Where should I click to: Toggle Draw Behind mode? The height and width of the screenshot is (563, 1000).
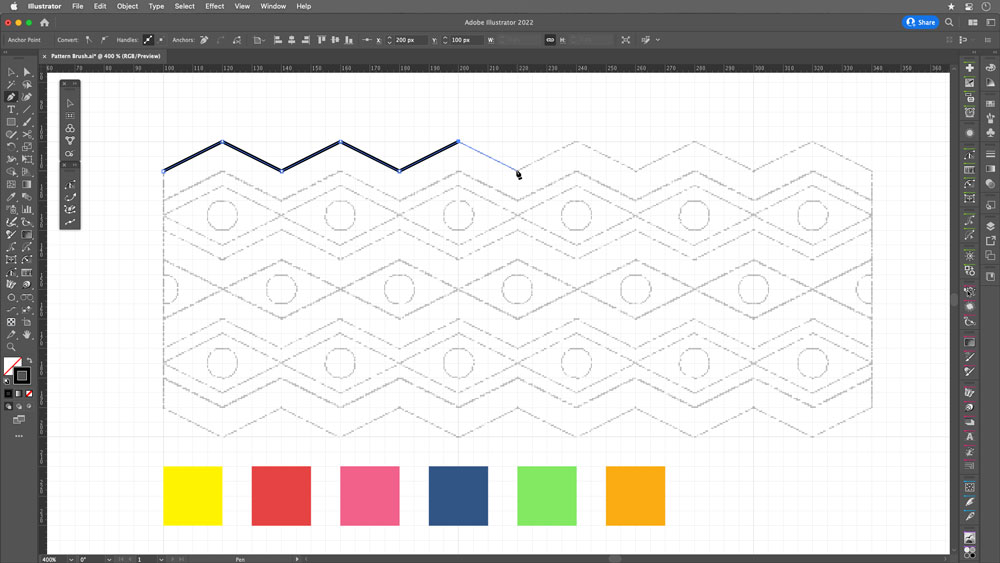coord(18,406)
